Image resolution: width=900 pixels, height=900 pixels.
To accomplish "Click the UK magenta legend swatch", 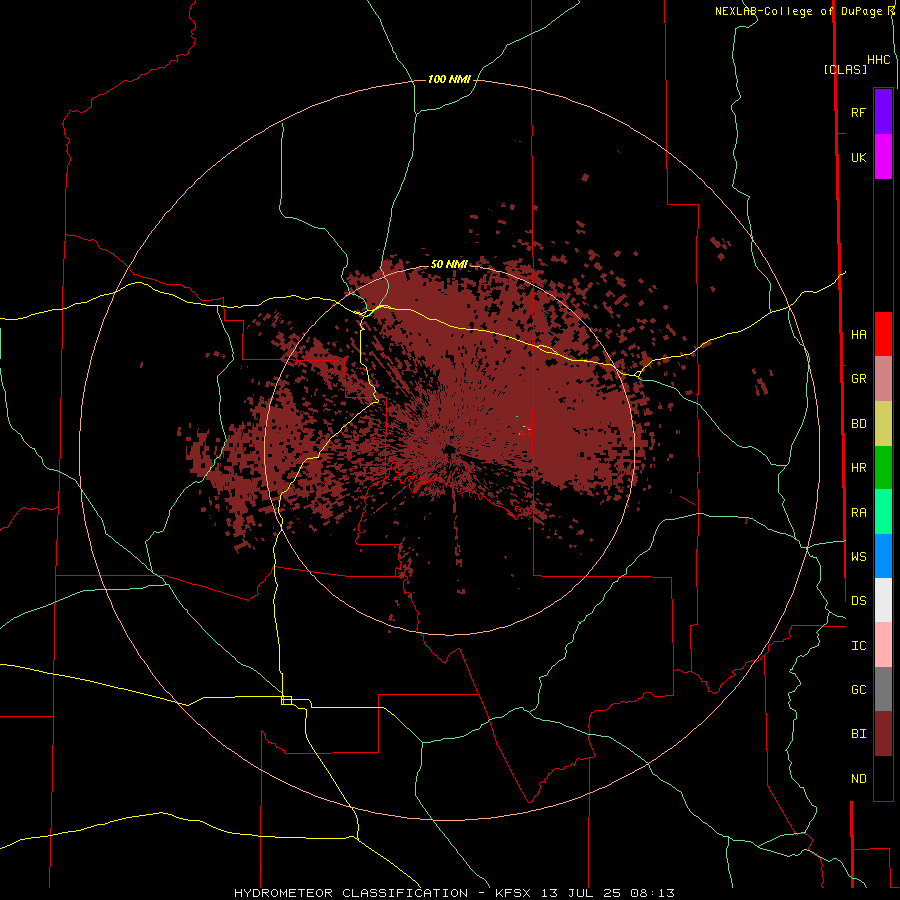I will click(883, 157).
